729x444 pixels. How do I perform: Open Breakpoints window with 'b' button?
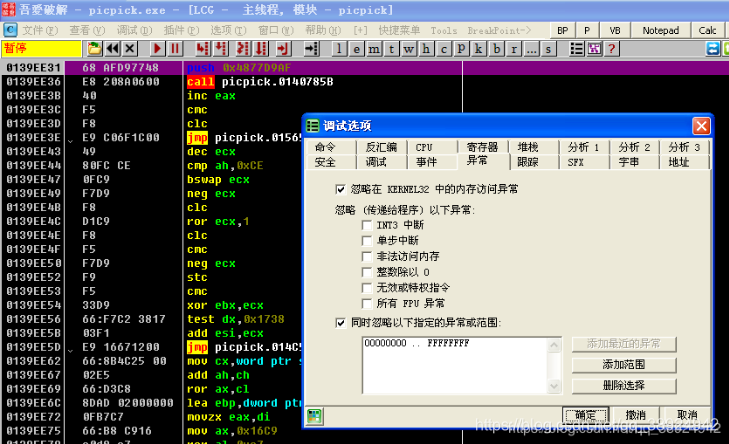pos(497,49)
